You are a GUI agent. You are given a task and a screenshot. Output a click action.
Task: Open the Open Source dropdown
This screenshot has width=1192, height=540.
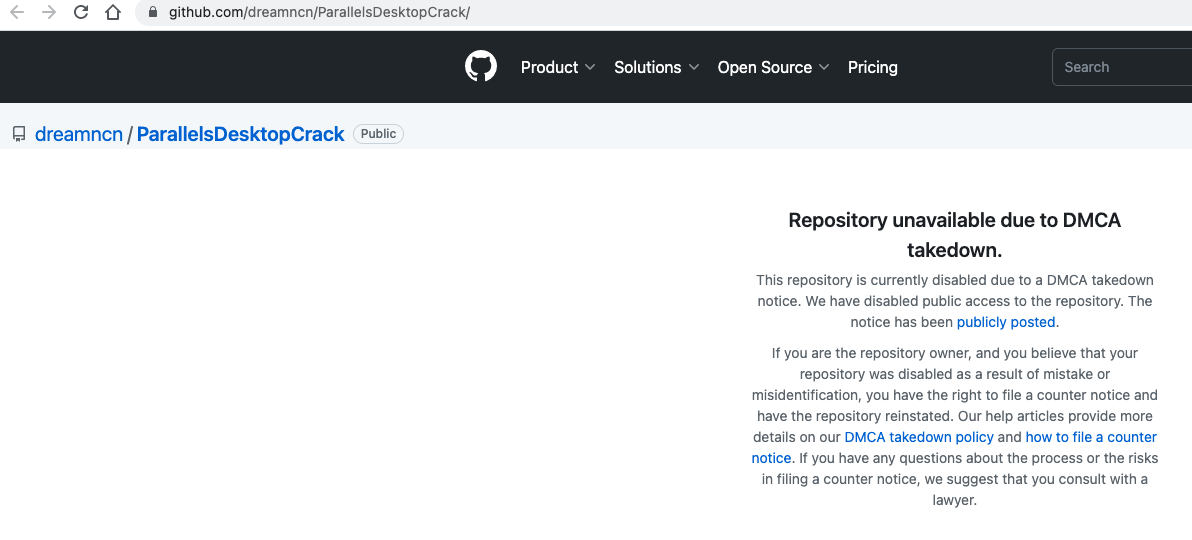tap(773, 67)
